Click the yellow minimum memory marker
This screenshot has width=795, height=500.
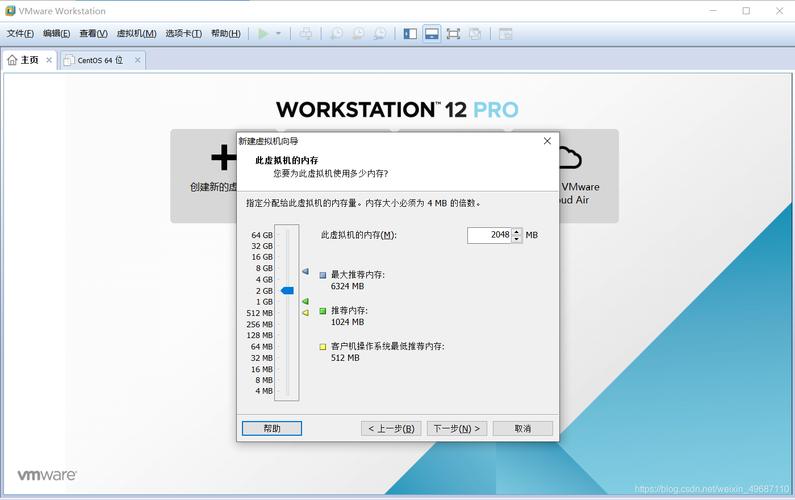pos(305,313)
